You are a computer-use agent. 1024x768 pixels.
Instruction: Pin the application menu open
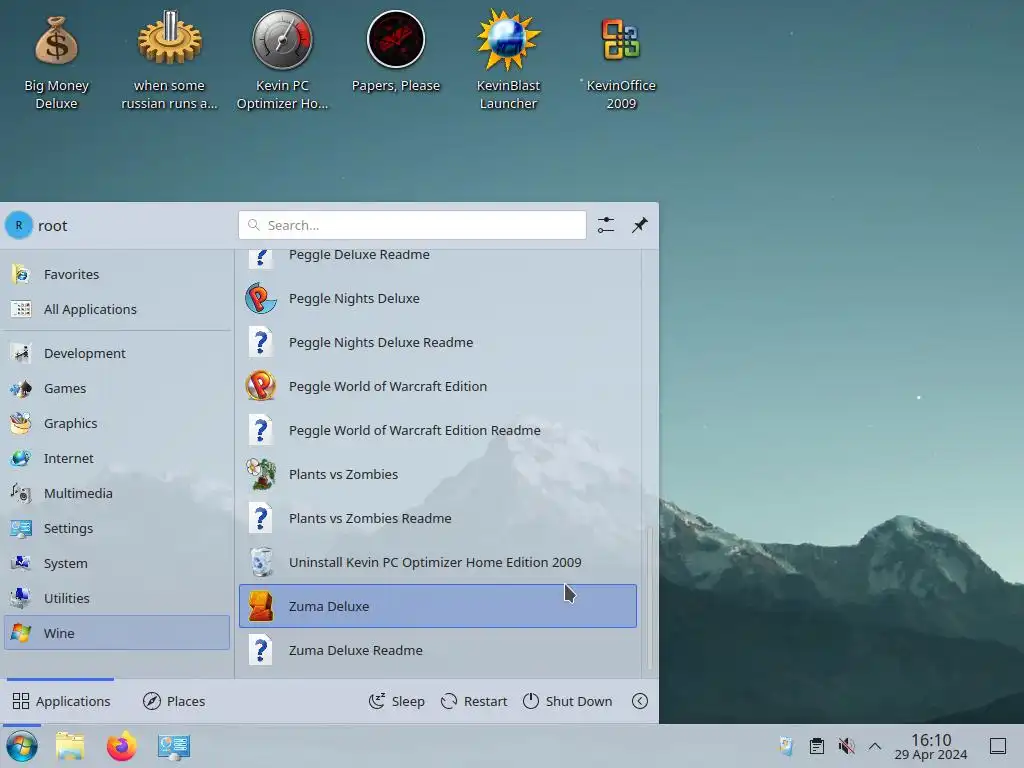coord(639,225)
